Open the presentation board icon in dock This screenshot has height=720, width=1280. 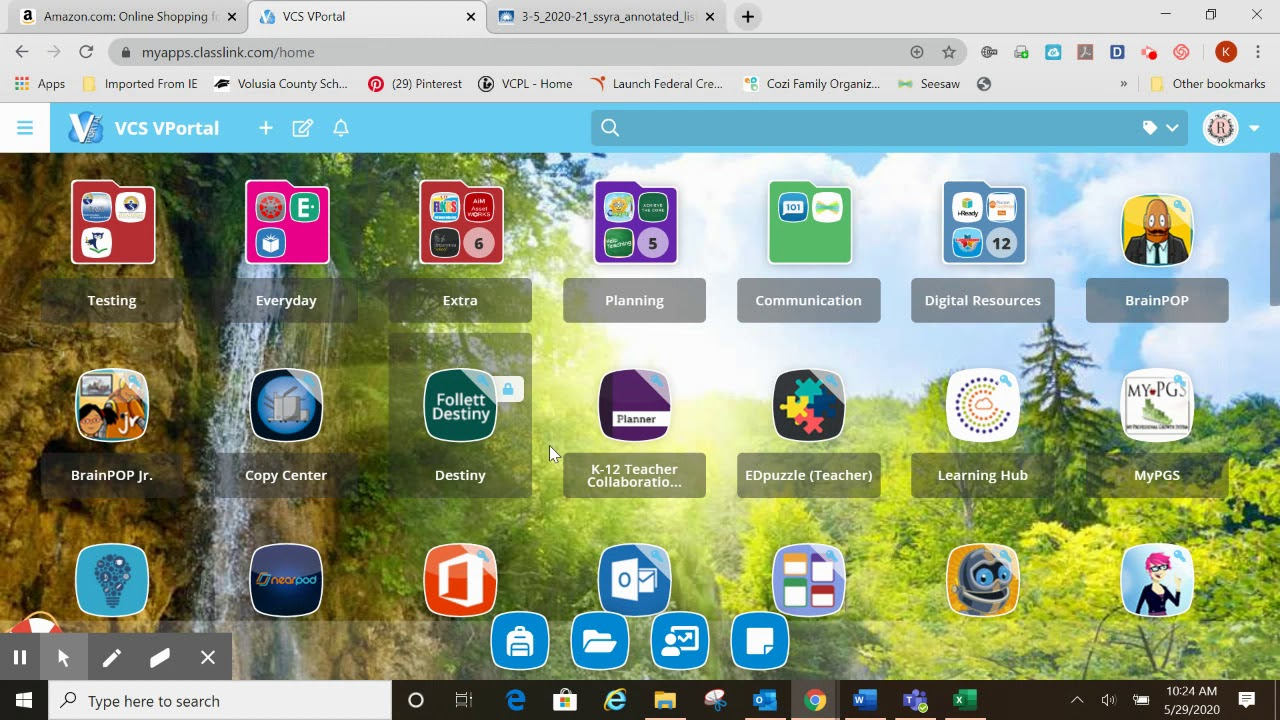(680, 641)
